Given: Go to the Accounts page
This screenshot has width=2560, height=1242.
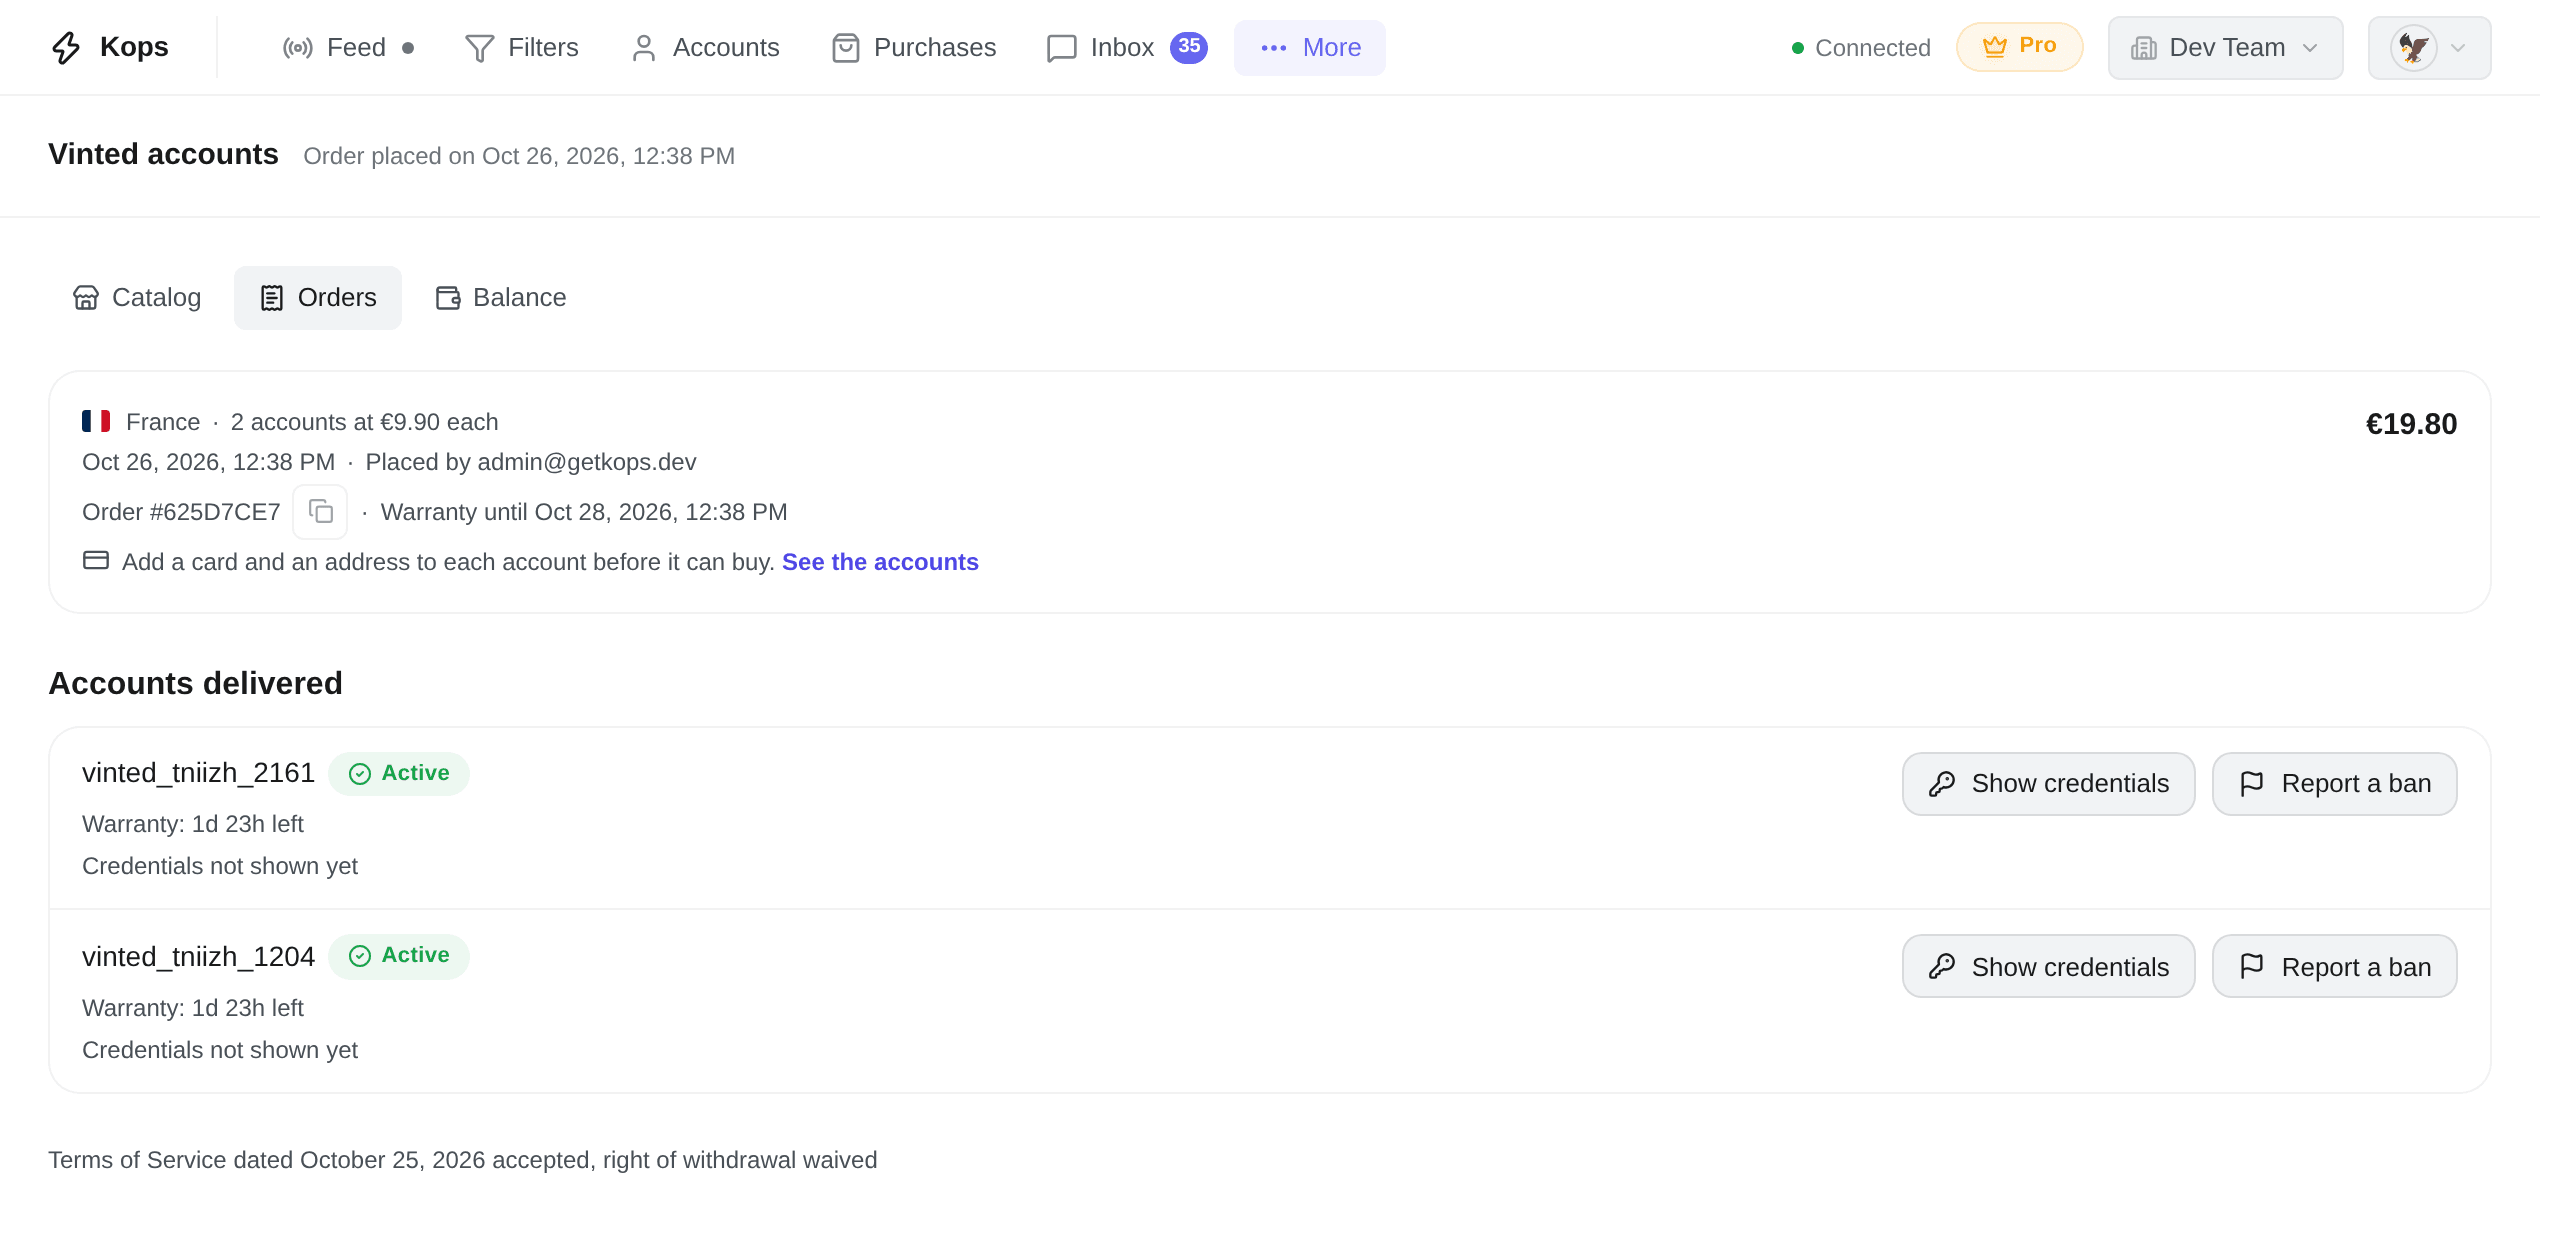Looking at the screenshot, I should coord(705,47).
